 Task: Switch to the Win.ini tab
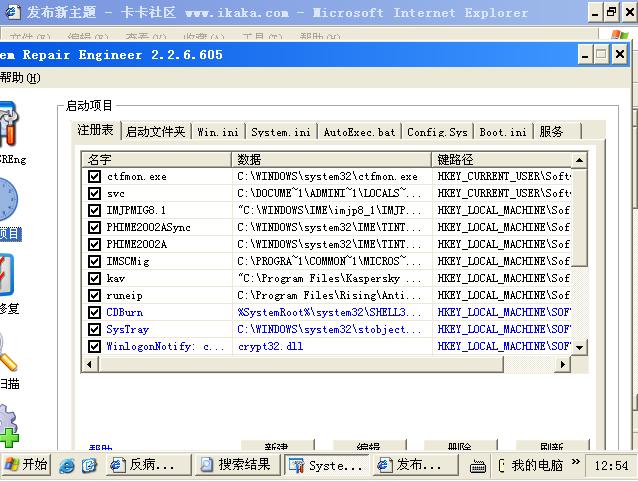tap(218, 132)
